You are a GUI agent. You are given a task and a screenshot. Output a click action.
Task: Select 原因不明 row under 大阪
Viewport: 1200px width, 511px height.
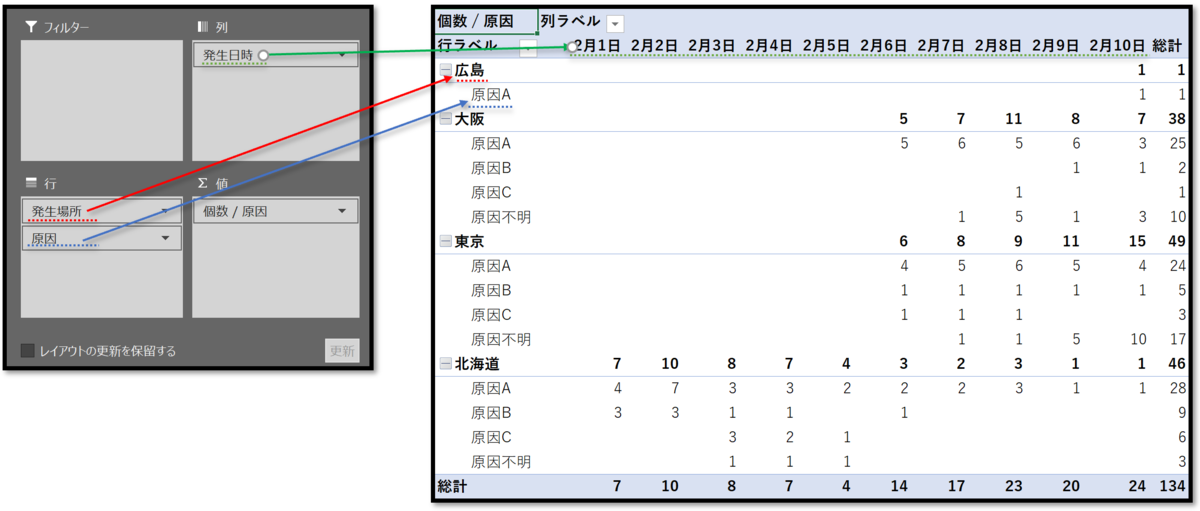(501, 217)
